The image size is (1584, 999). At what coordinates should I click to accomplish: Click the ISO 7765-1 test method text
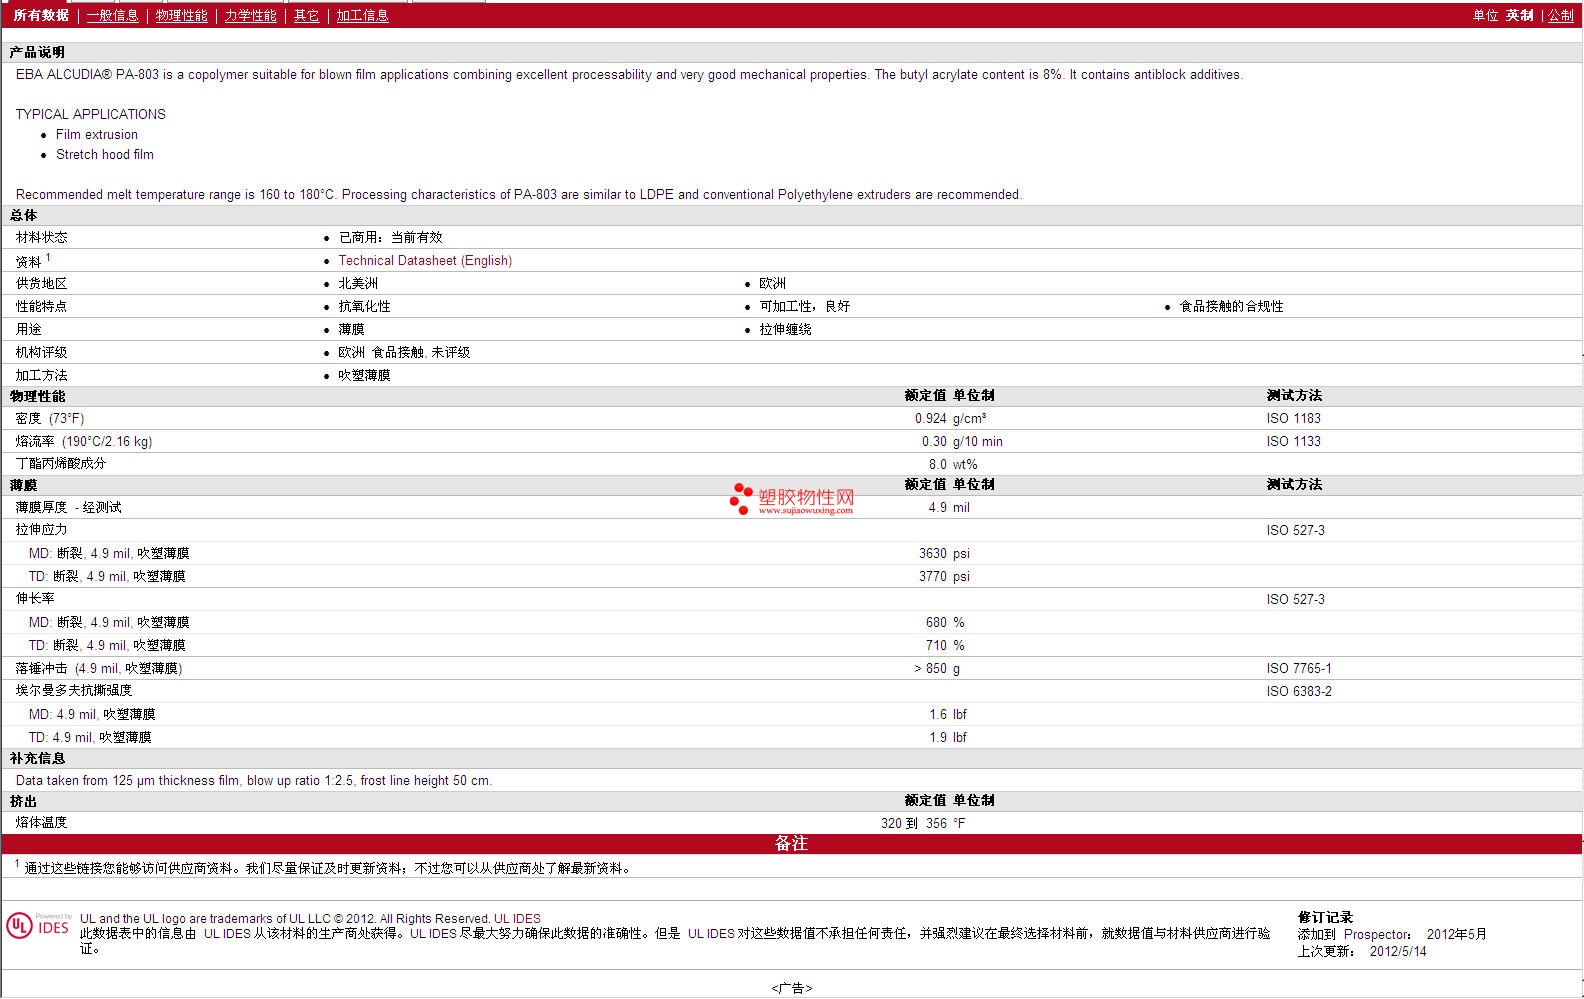point(1298,669)
